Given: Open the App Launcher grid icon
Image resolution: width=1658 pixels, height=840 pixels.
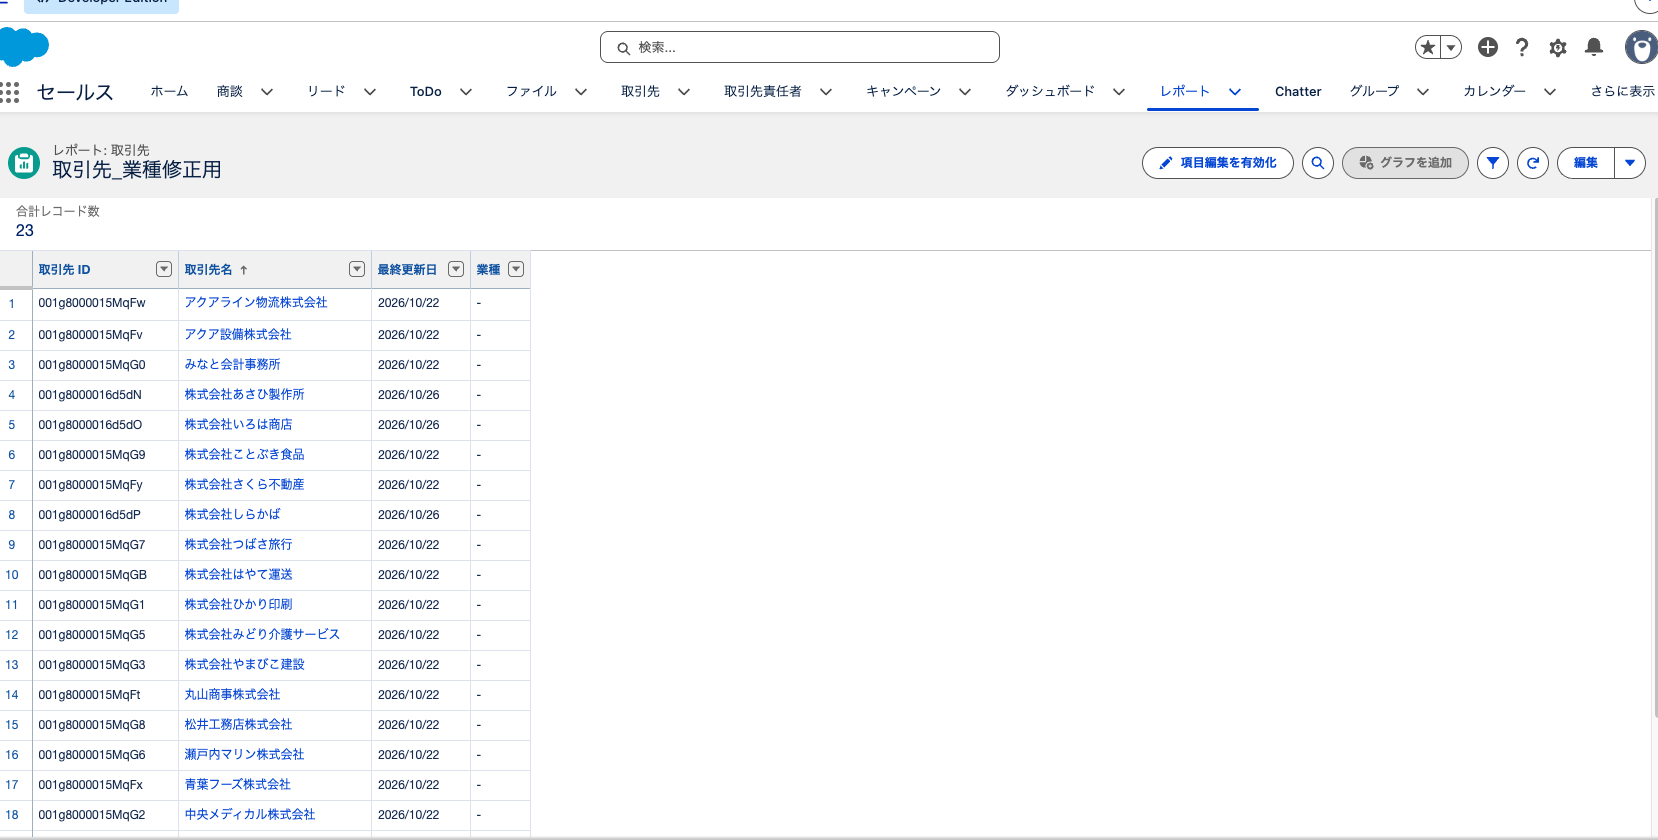Looking at the screenshot, I should [10, 92].
